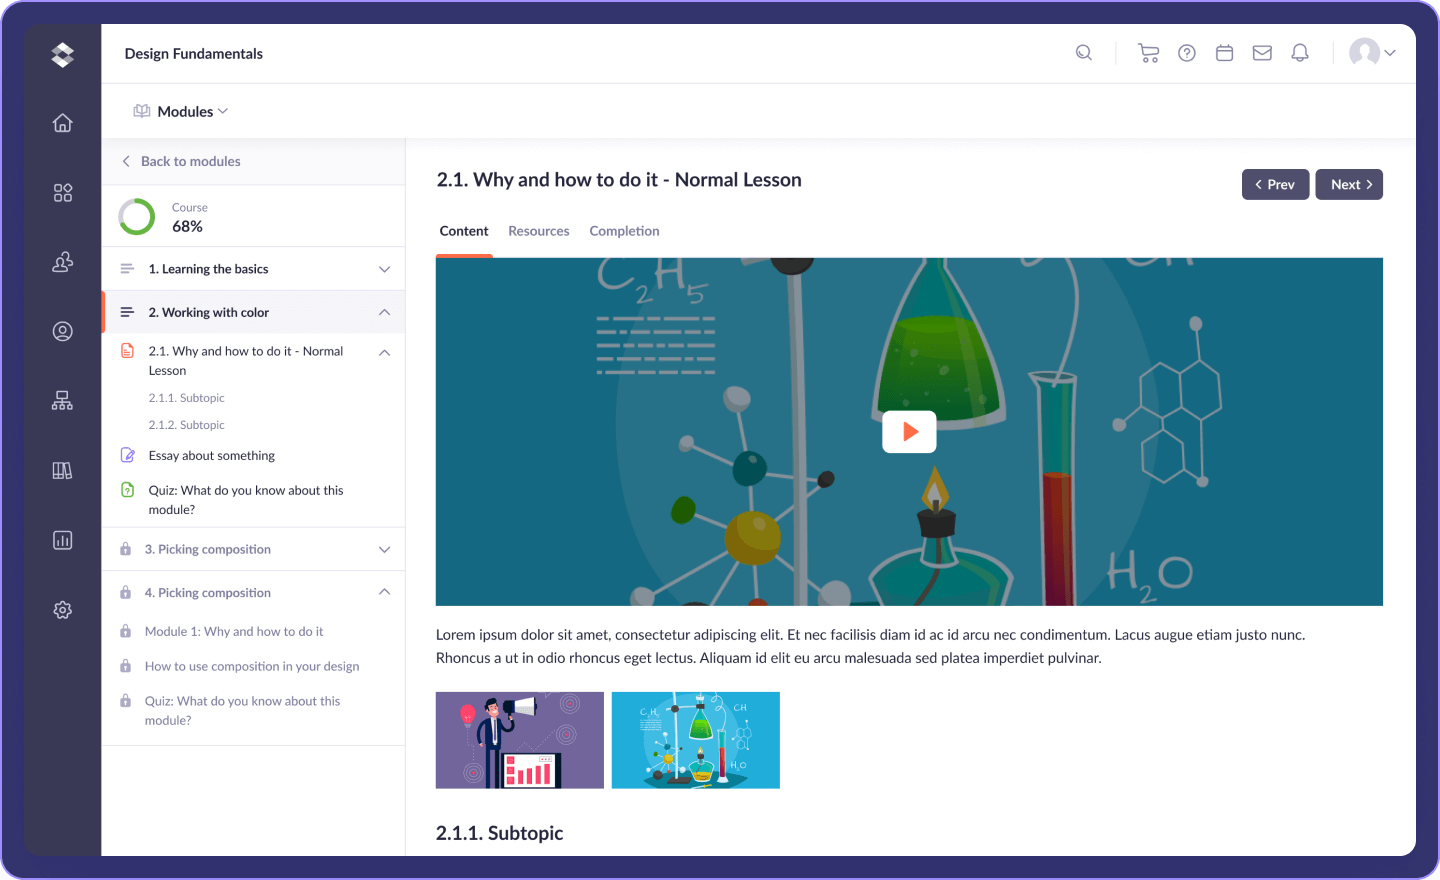Open the mail inbox icon
1440x880 pixels.
pyautogui.click(x=1262, y=53)
